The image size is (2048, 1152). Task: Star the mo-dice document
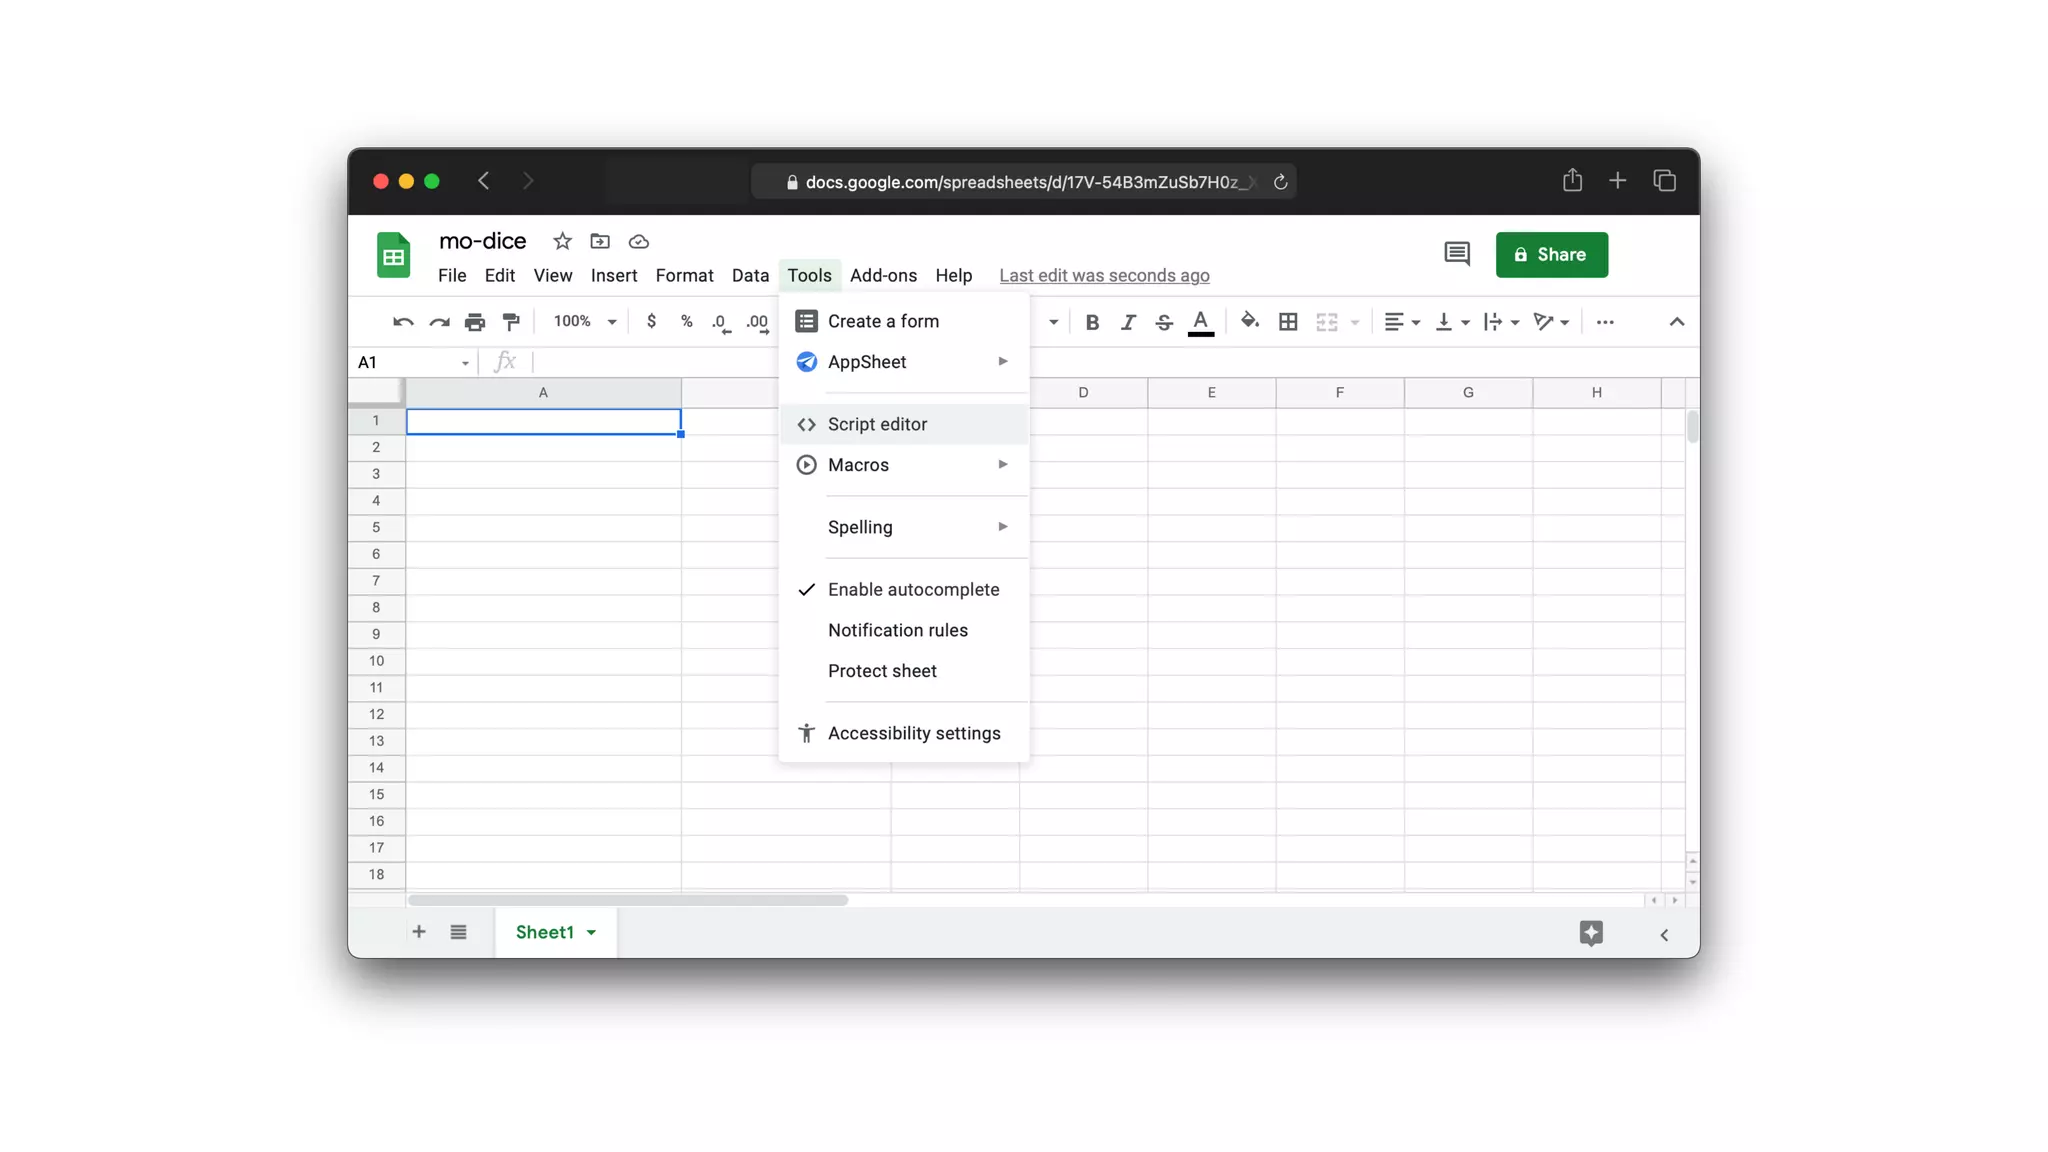(x=562, y=241)
